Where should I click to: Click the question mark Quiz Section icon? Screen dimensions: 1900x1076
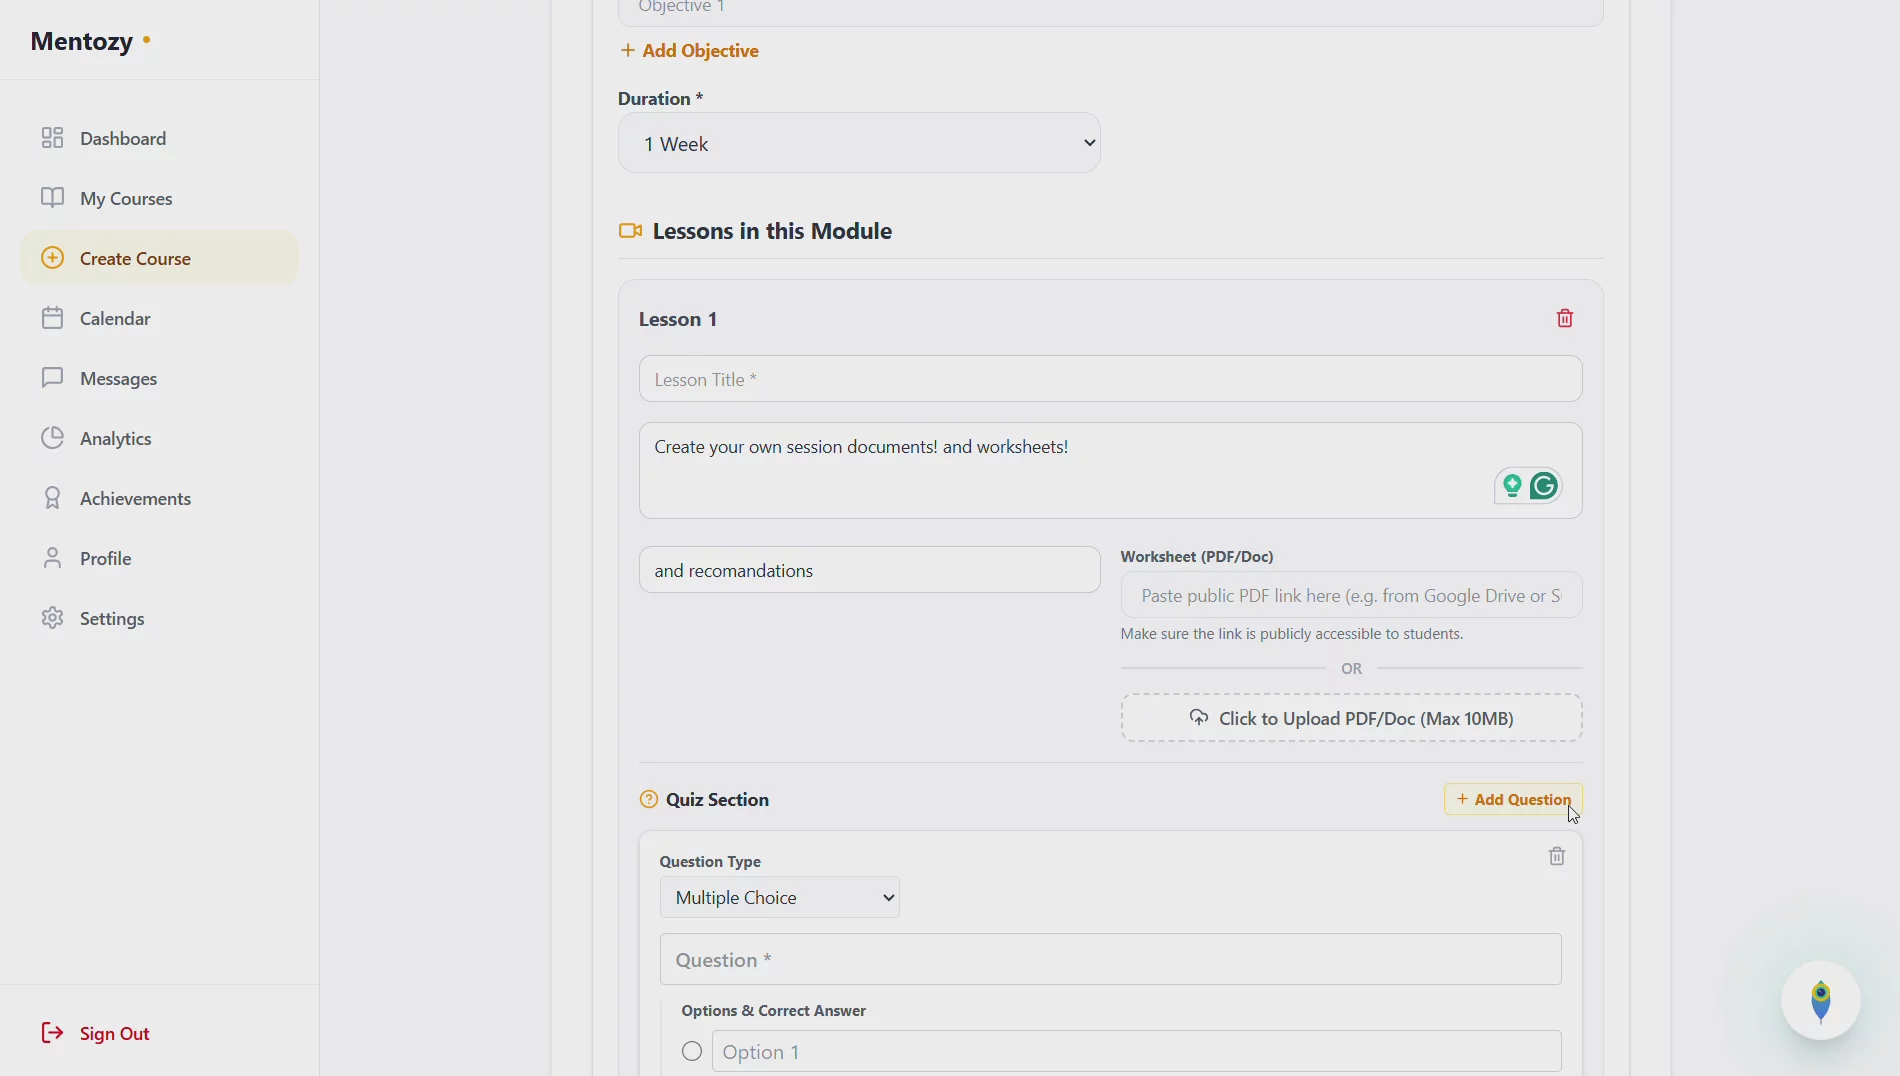click(649, 799)
